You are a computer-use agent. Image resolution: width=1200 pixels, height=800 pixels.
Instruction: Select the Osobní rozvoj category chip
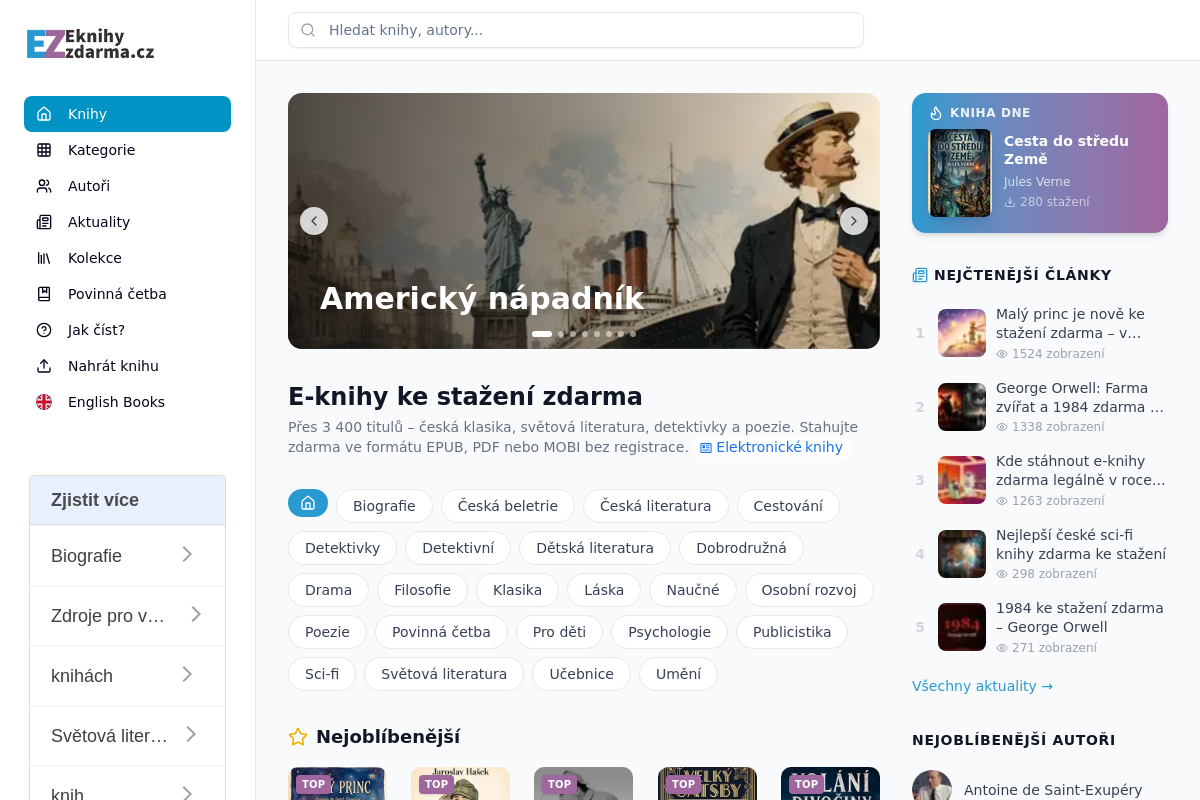pos(809,590)
